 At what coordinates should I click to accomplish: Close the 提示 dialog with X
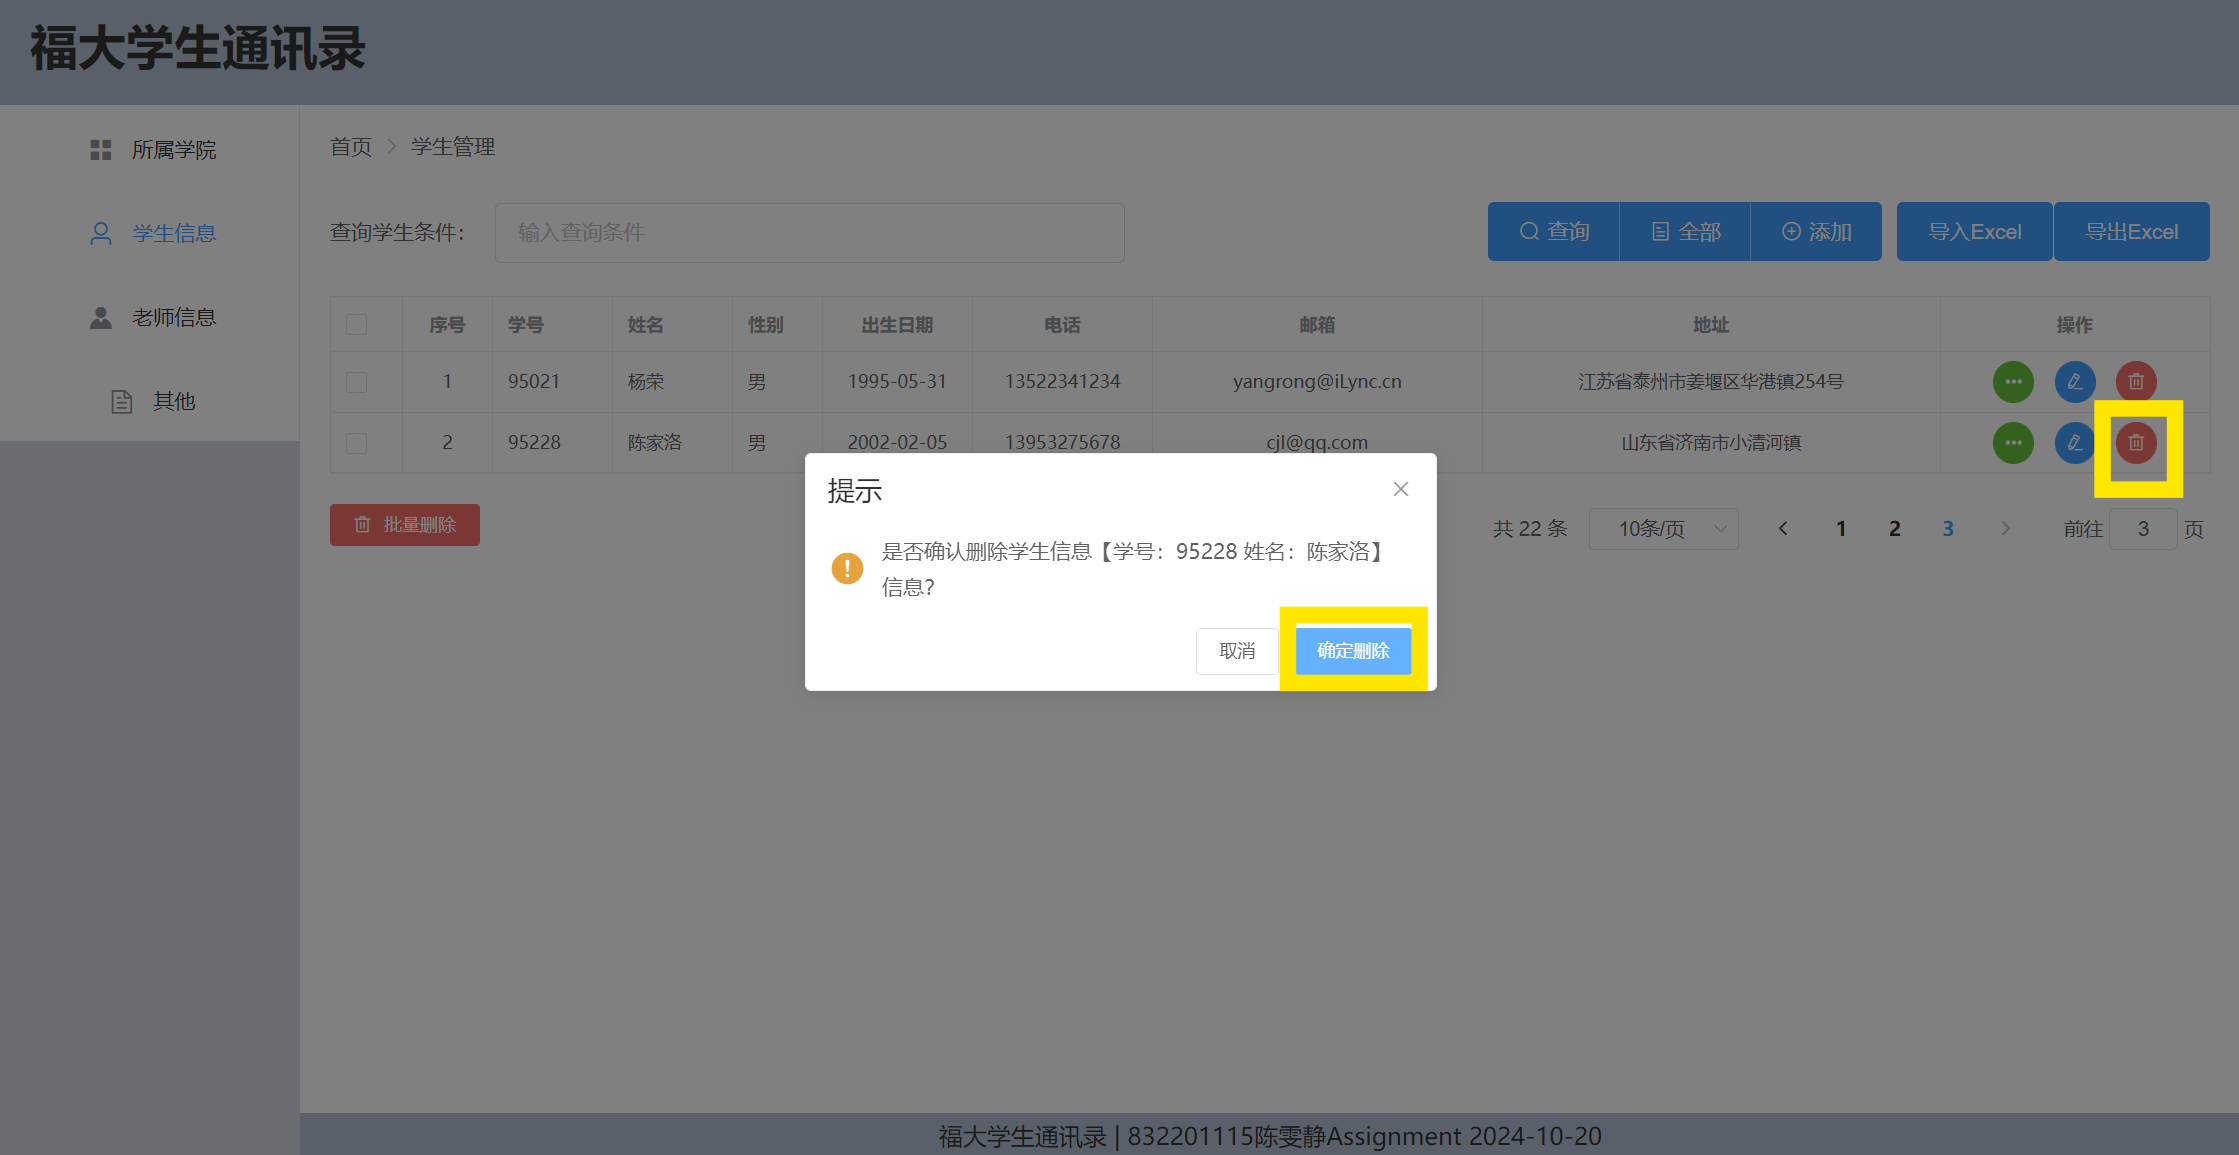tap(1400, 489)
